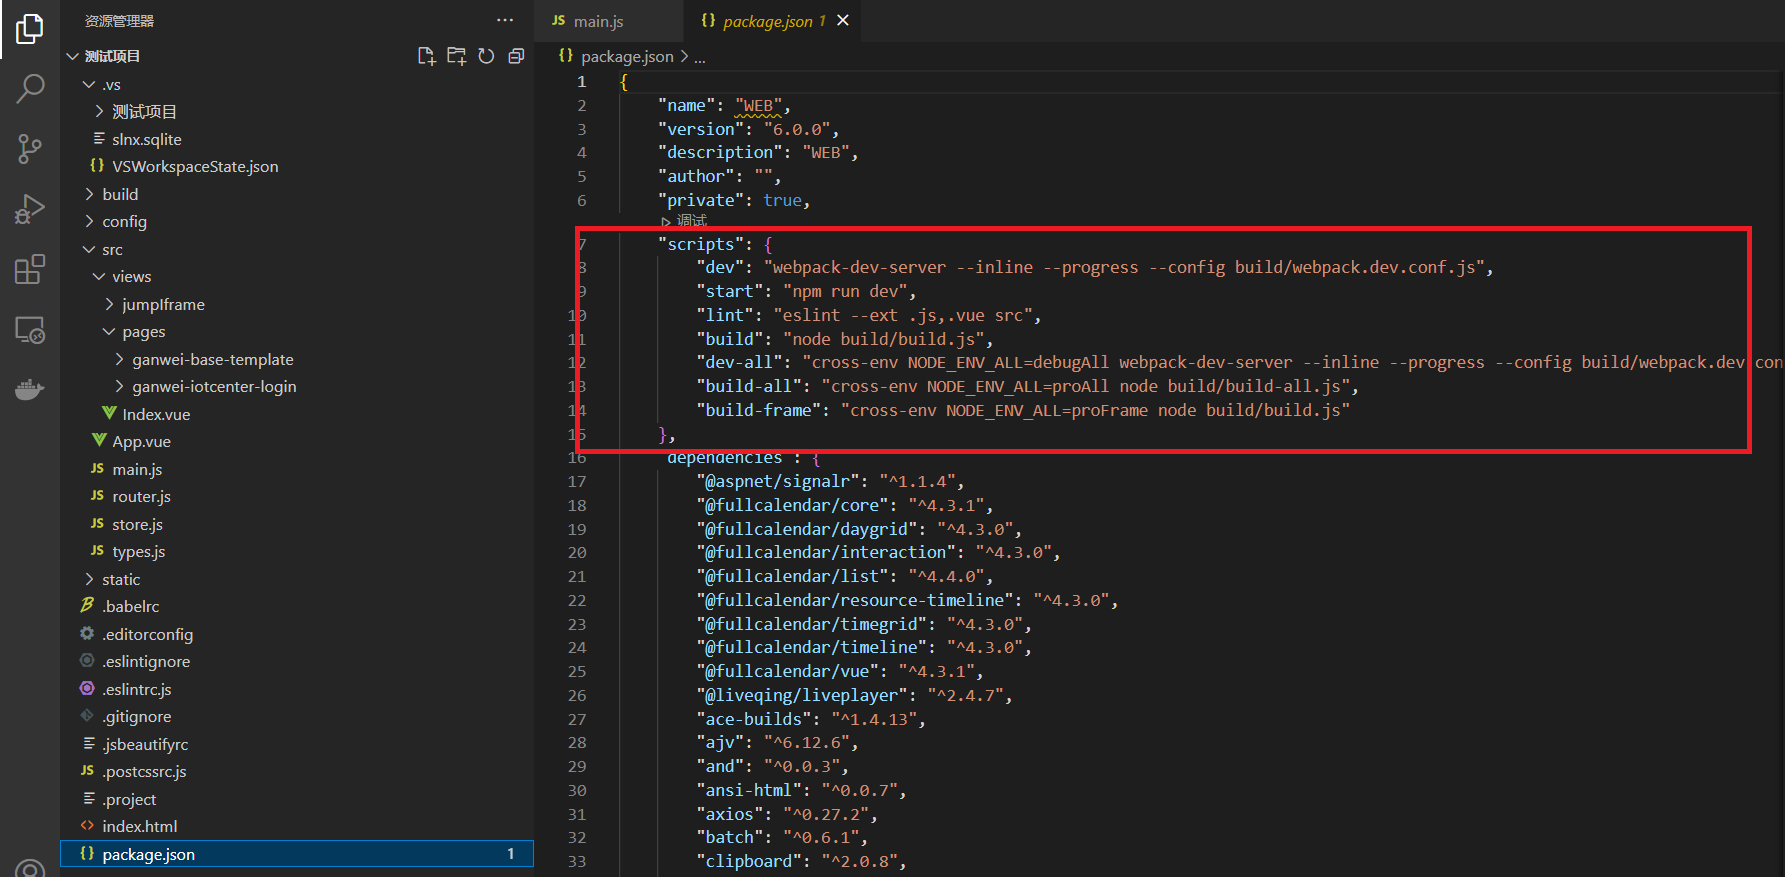
Task: Open Remote Explorer view
Action: [30, 329]
